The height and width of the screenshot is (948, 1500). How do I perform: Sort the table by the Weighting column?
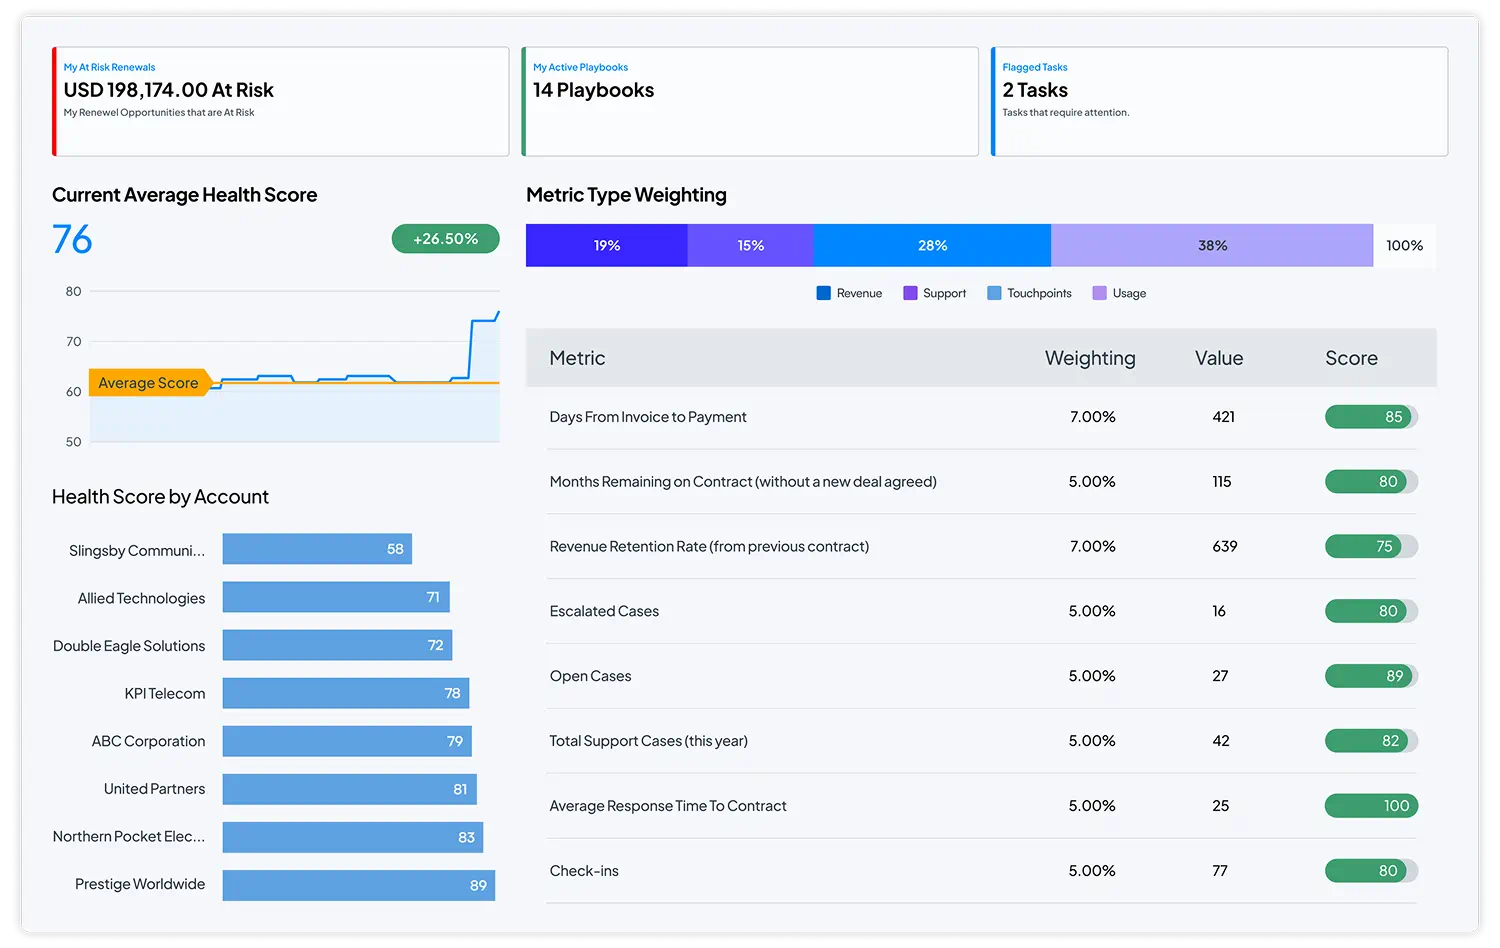click(1090, 358)
